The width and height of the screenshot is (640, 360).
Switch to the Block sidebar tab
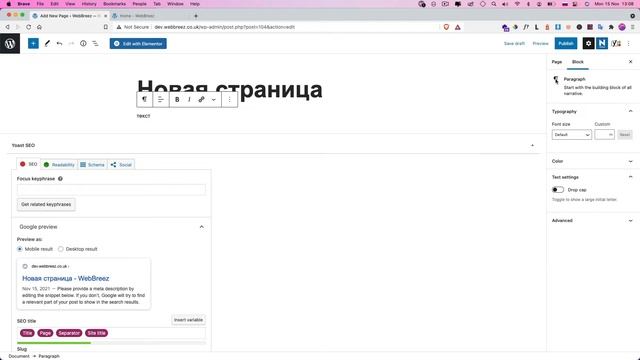tap(578, 62)
